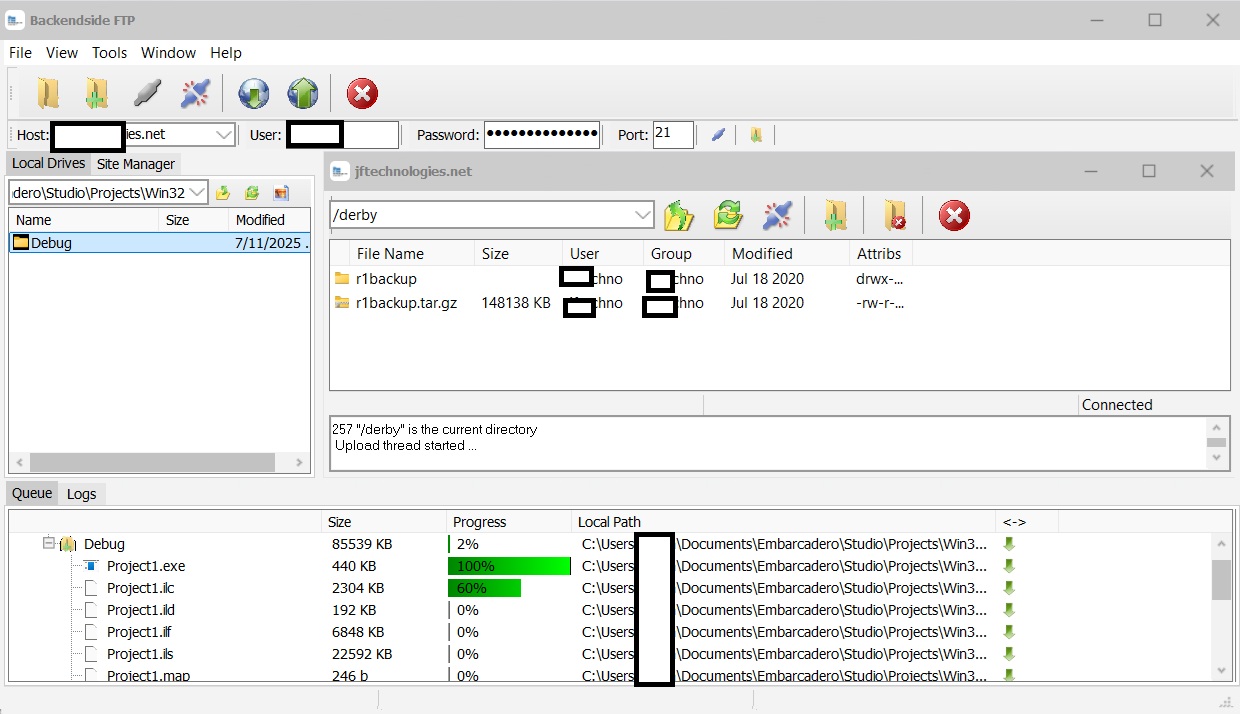Click the Disconnect plug icon on the main toolbar
Screen dimensions: 1240x714
point(195,93)
